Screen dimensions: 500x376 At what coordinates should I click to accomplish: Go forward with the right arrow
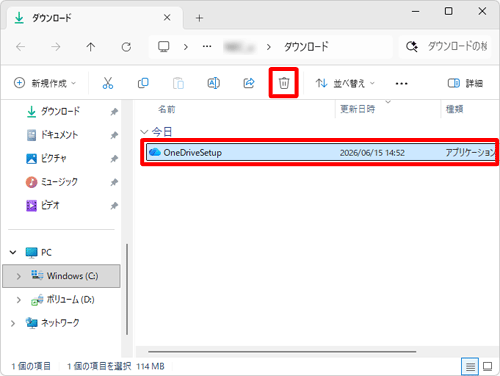tap(56, 47)
